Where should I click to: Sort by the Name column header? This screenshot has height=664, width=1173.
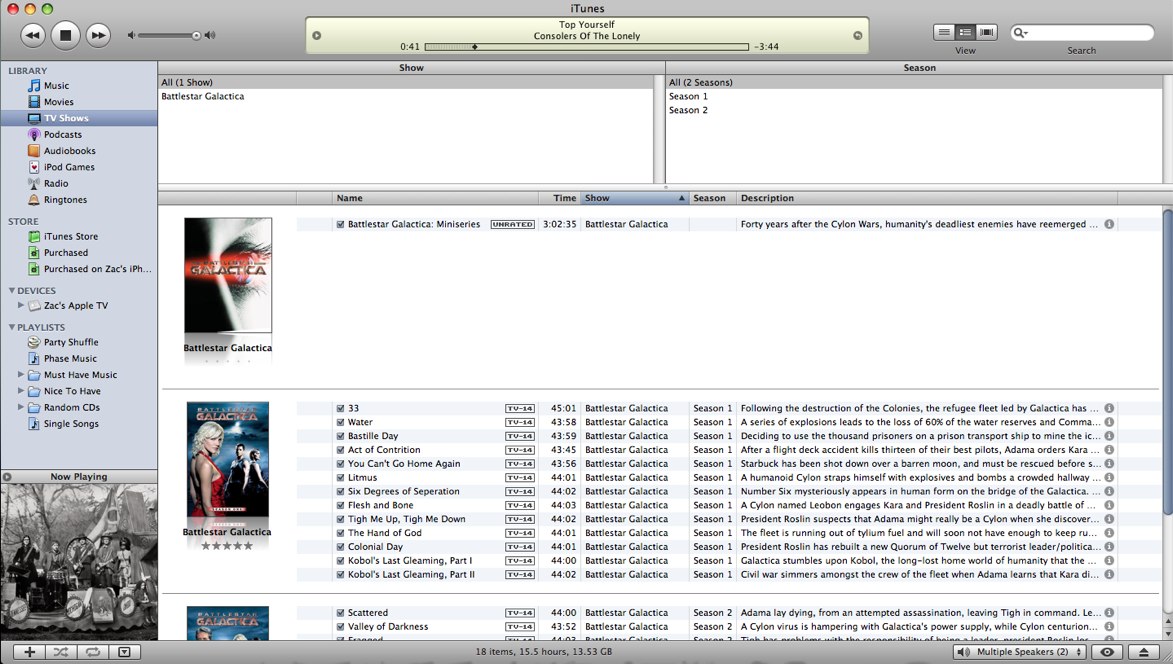[x=435, y=198]
